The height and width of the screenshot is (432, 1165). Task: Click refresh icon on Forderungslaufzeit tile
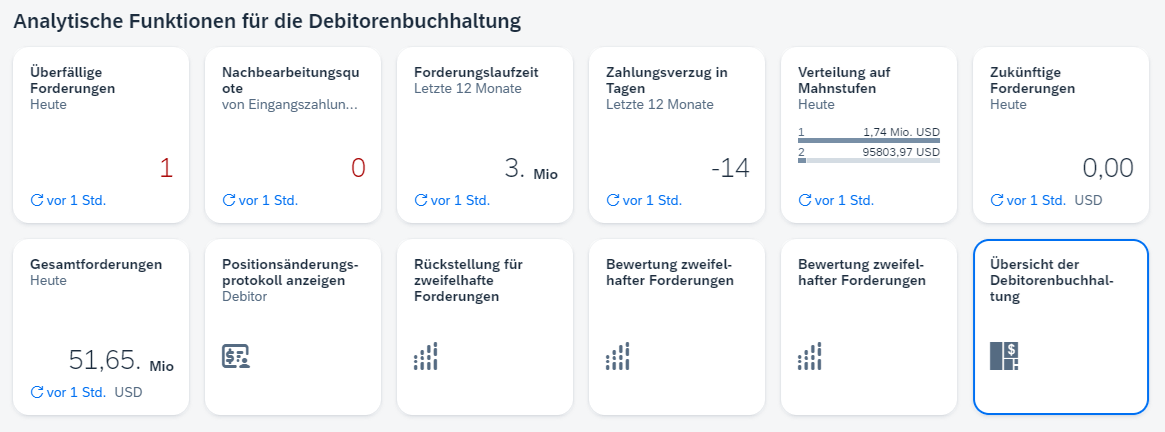[x=421, y=200]
